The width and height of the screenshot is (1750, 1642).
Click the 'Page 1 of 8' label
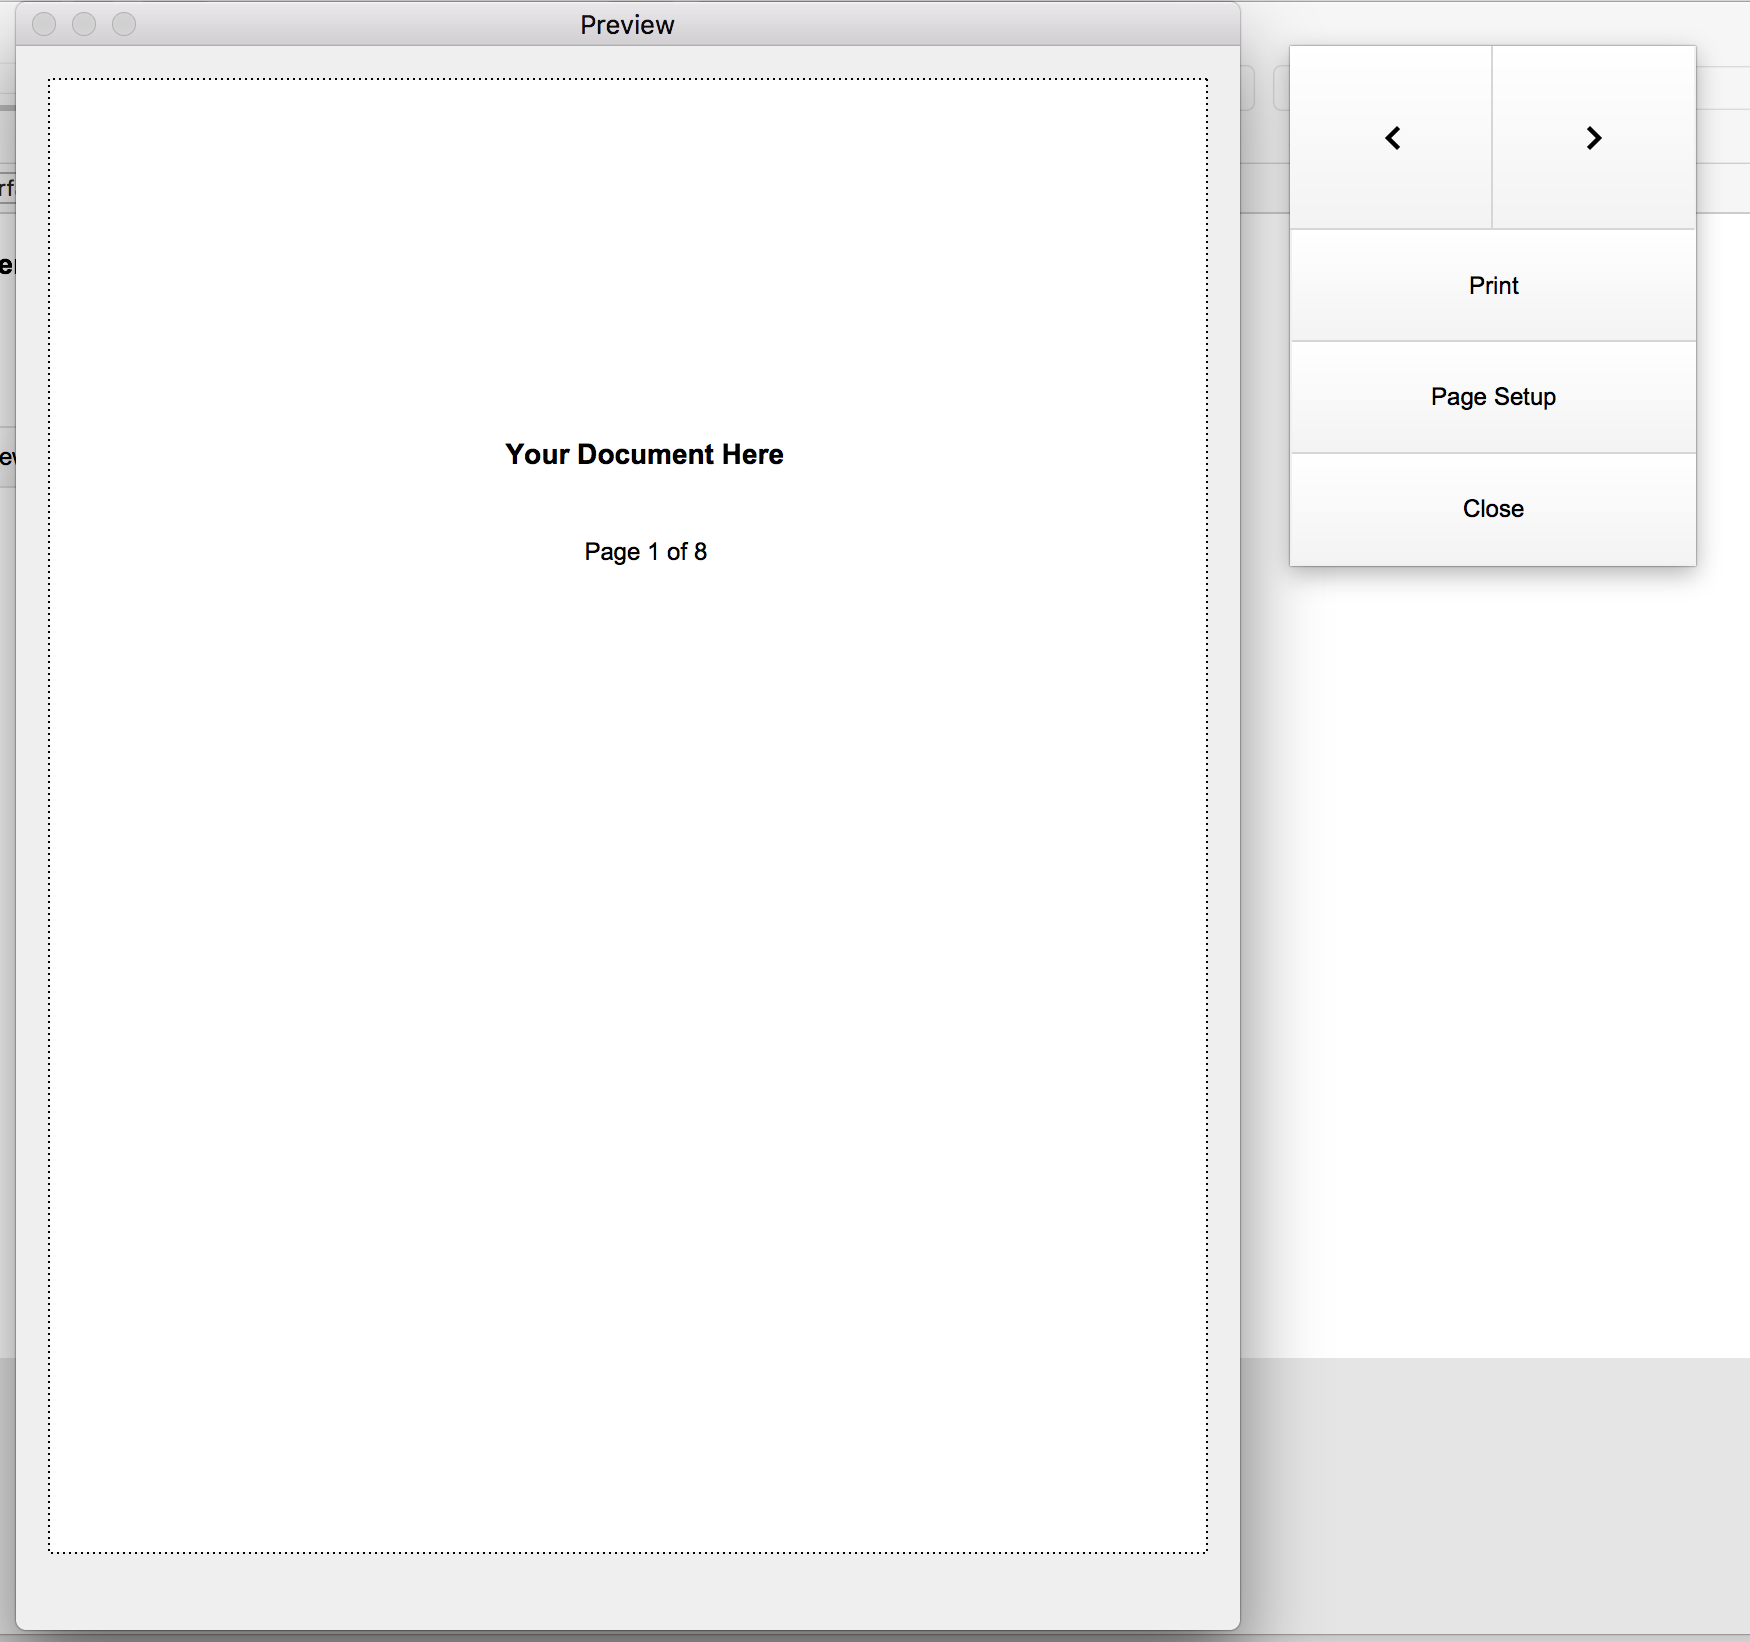pyautogui.click(x=645, y=552)
